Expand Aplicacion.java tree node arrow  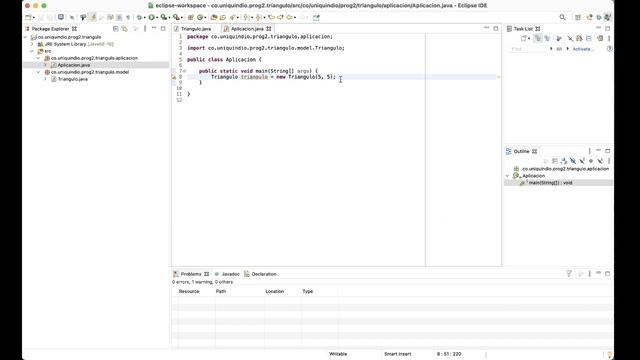pyautogui.click(x=45, y=65)
